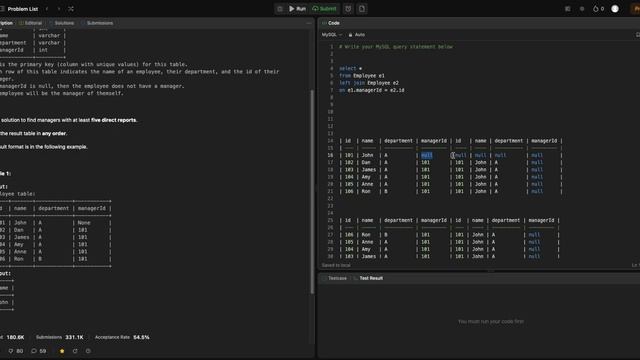Click the share icon next to star

[75, 351]
